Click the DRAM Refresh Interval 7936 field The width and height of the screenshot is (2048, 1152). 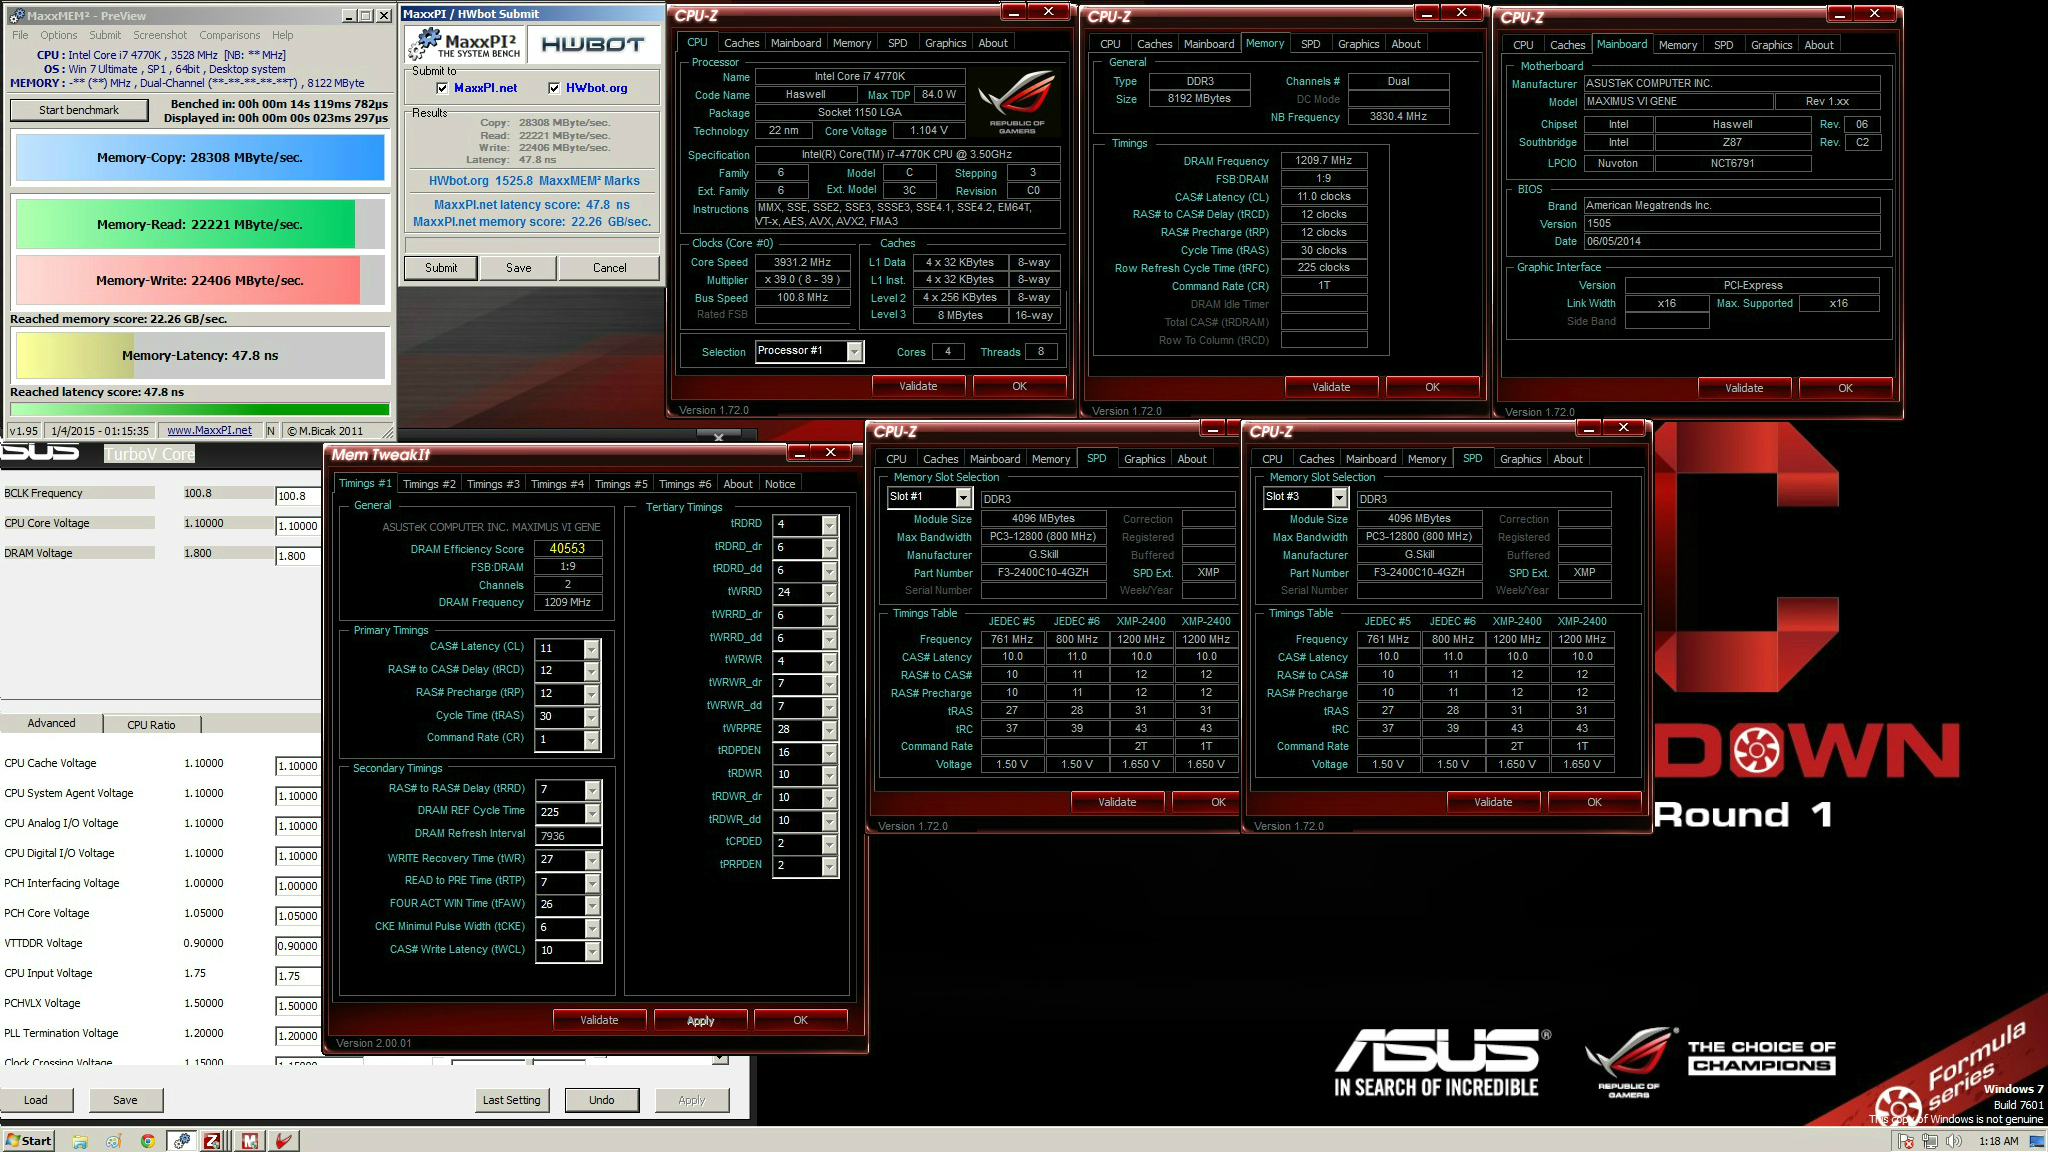569,836
